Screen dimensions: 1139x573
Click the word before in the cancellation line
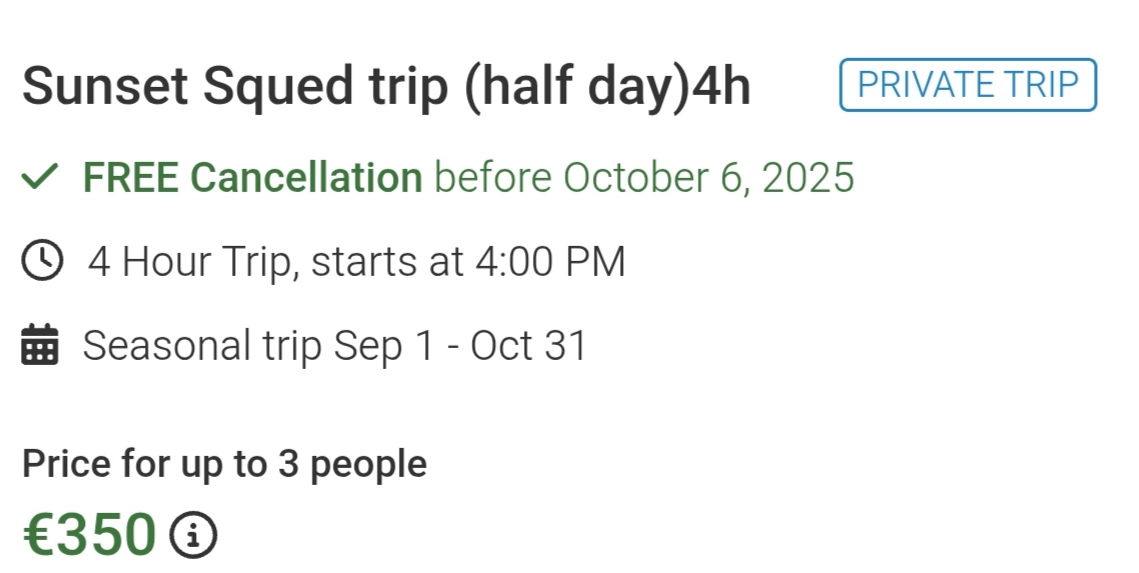(x=492, y=179)
